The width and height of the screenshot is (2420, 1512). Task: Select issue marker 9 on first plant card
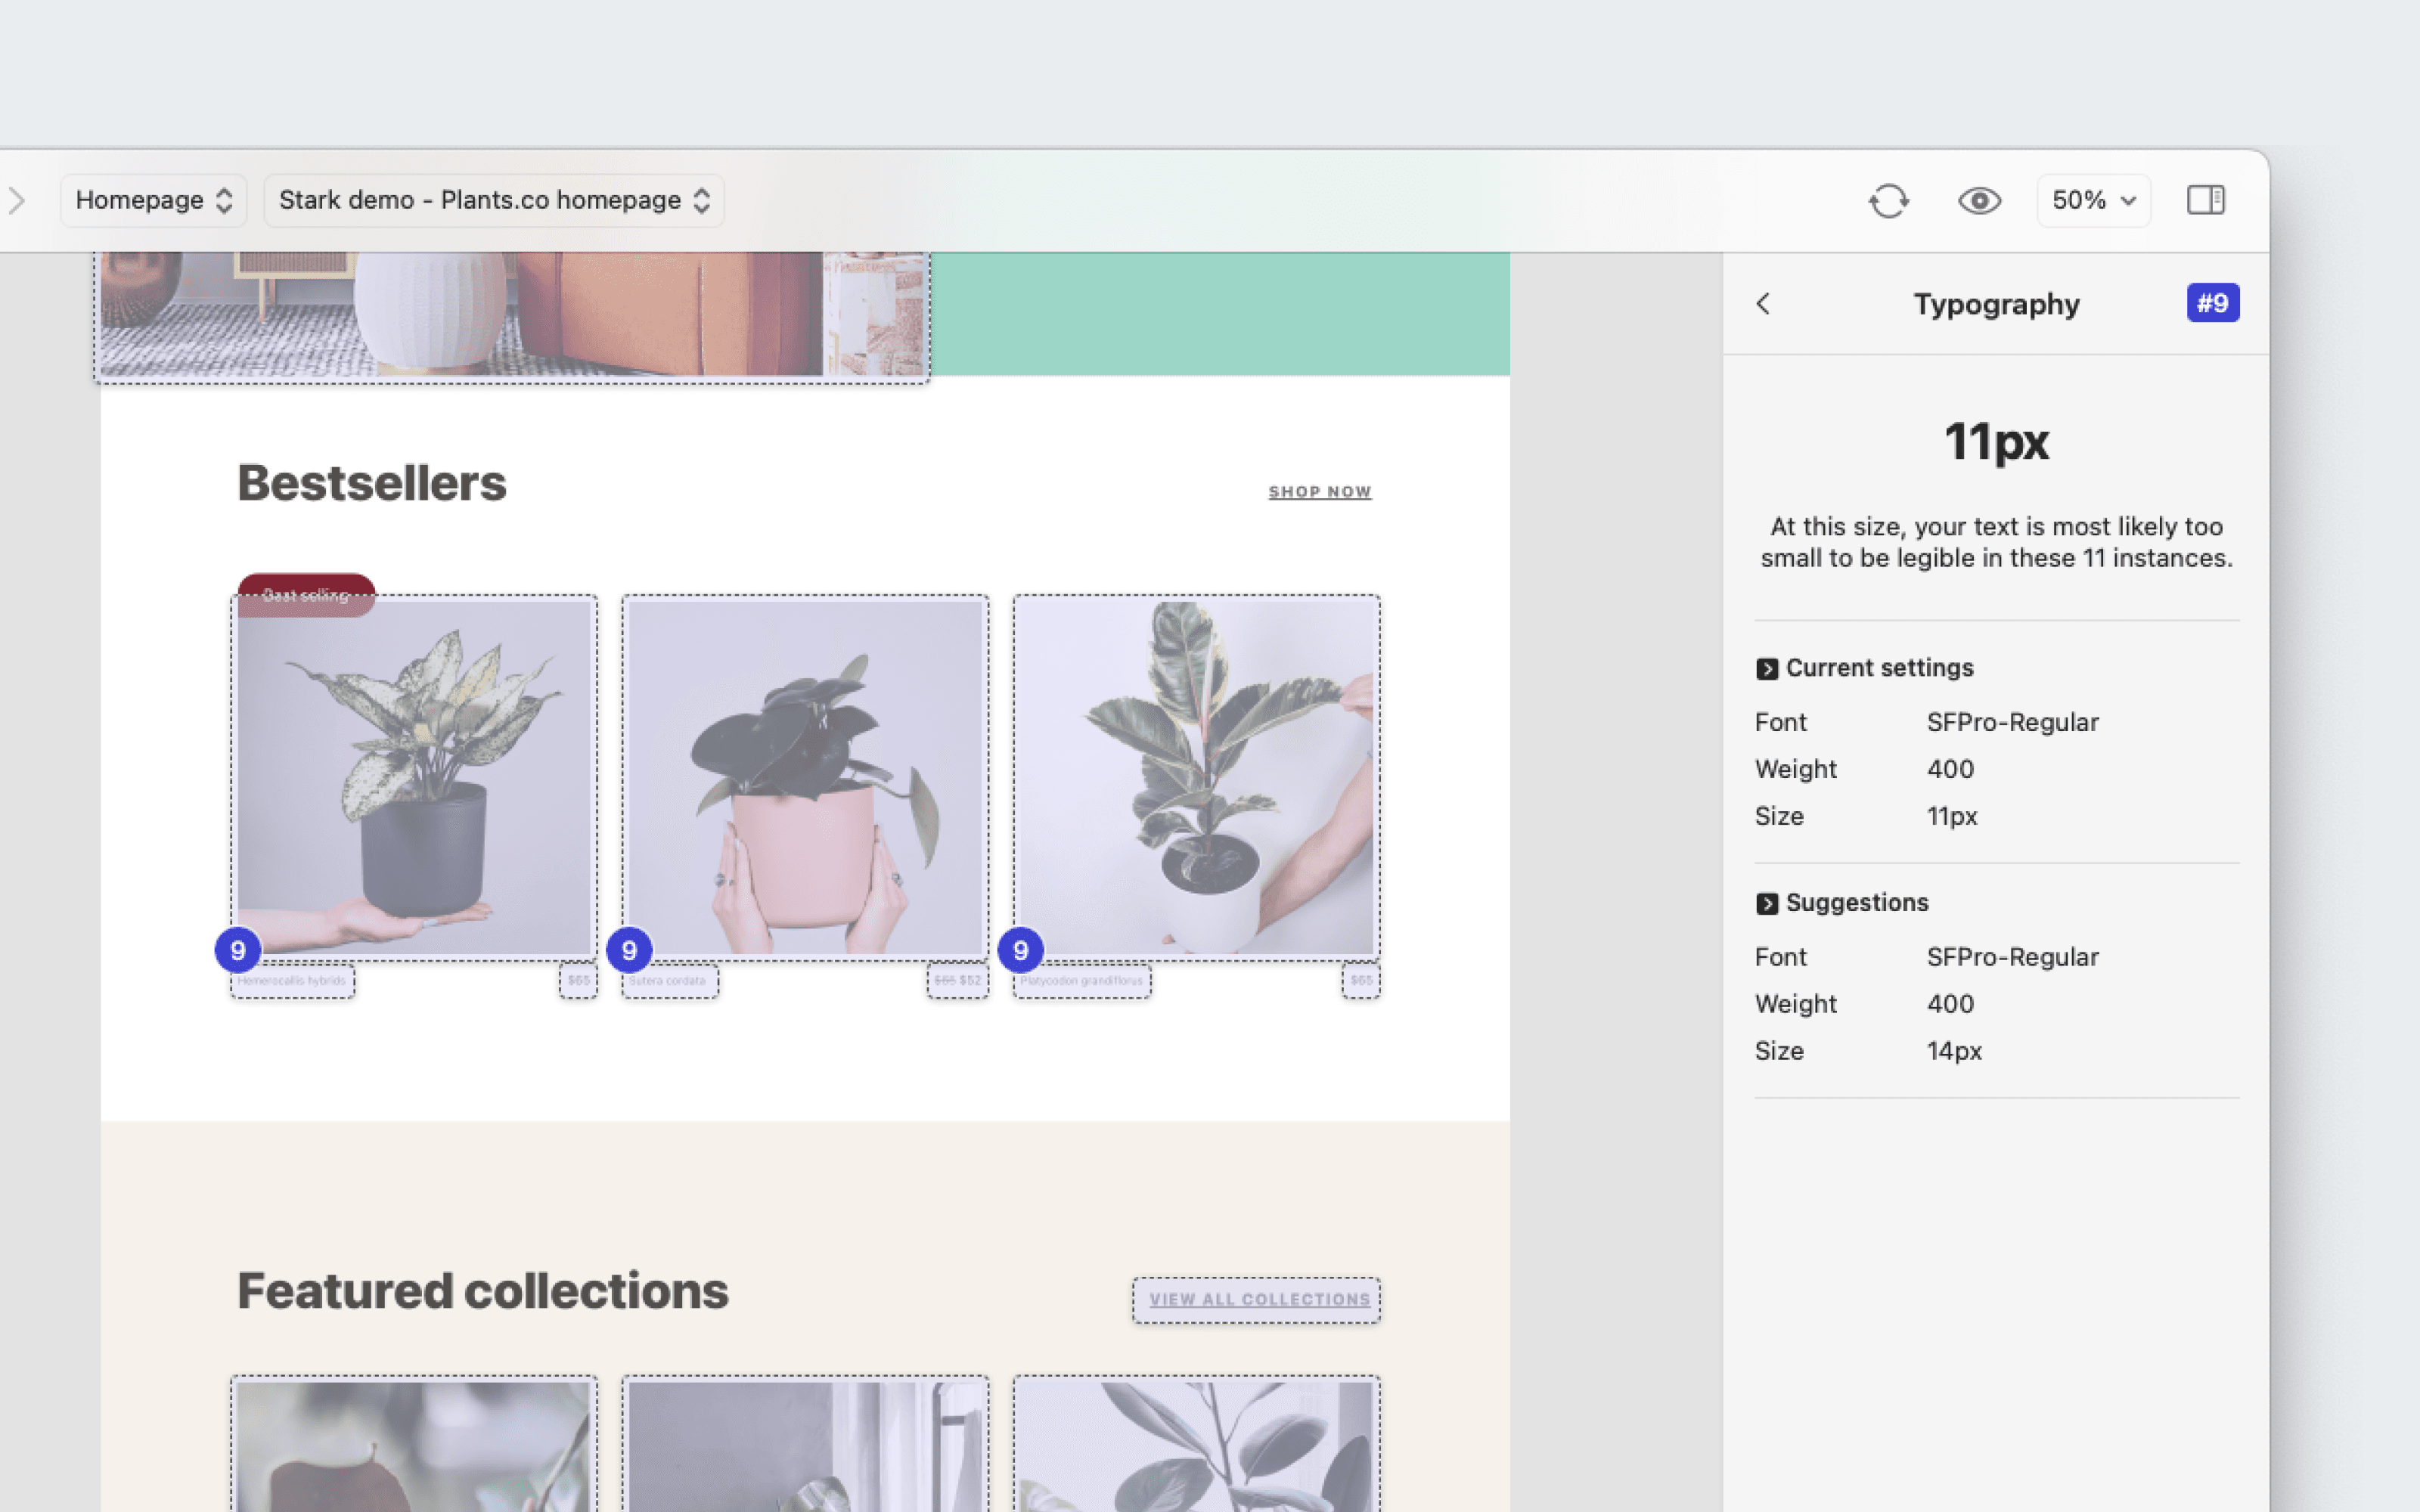click(x=238, y=950)
